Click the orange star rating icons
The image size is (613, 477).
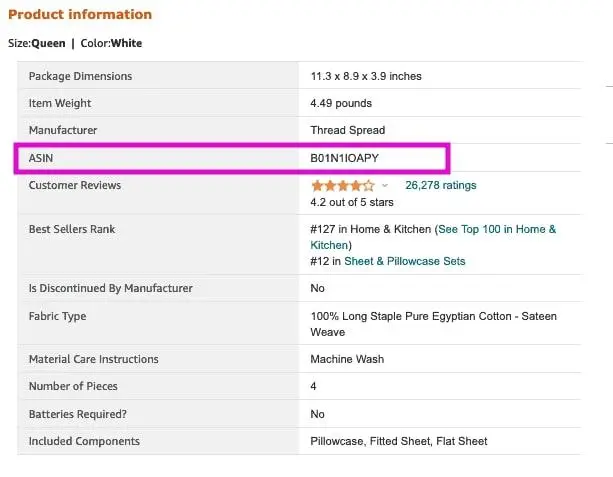pos(343,185)
